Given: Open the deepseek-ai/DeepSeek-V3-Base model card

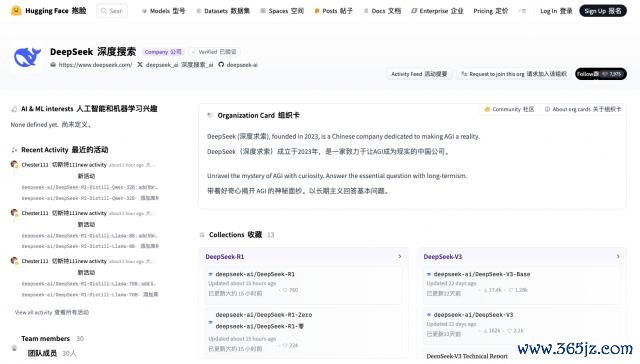Looking at the screenshot, I should point(522,284).
